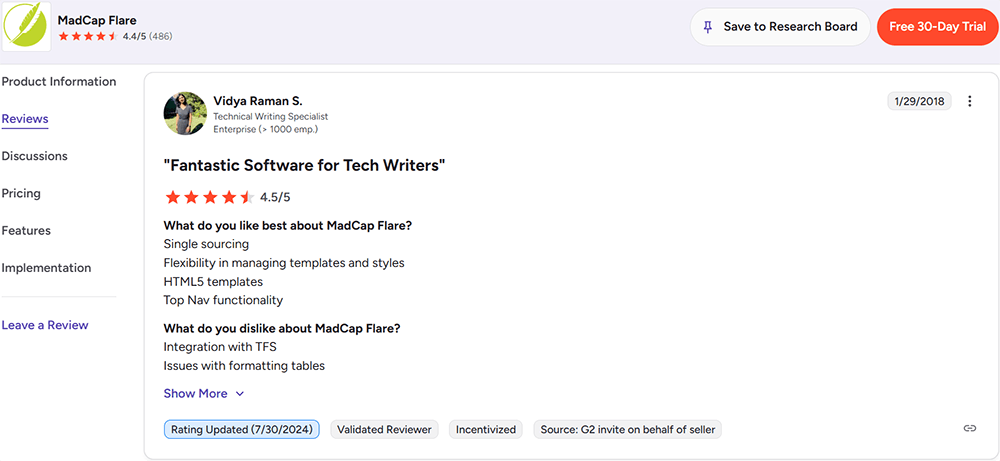Screen dimensions: 1000x461
Task: Click the Rating Updated (7/30/2024) badge
Action: [x=242, y=429]
